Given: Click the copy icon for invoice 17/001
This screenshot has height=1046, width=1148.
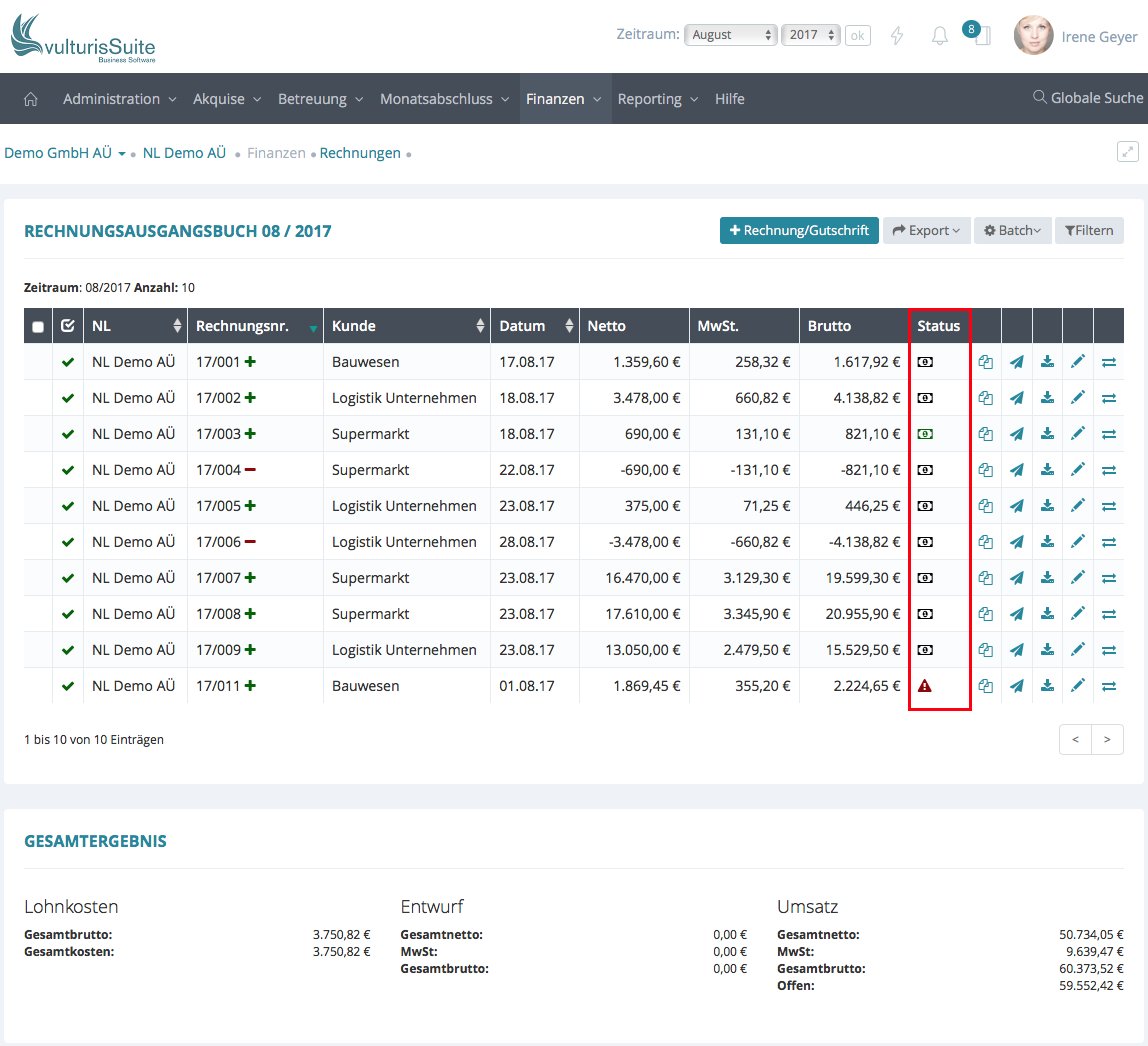Looking at the screenshot, I should point(986,362).
